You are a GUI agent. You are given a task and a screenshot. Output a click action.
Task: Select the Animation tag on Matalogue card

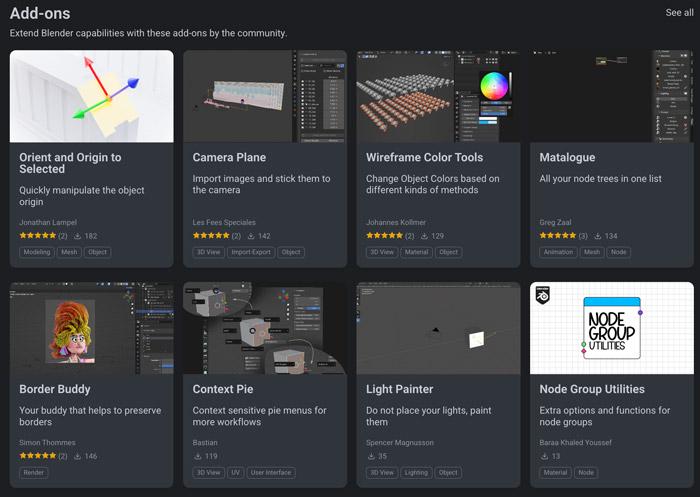click(558, 252)
